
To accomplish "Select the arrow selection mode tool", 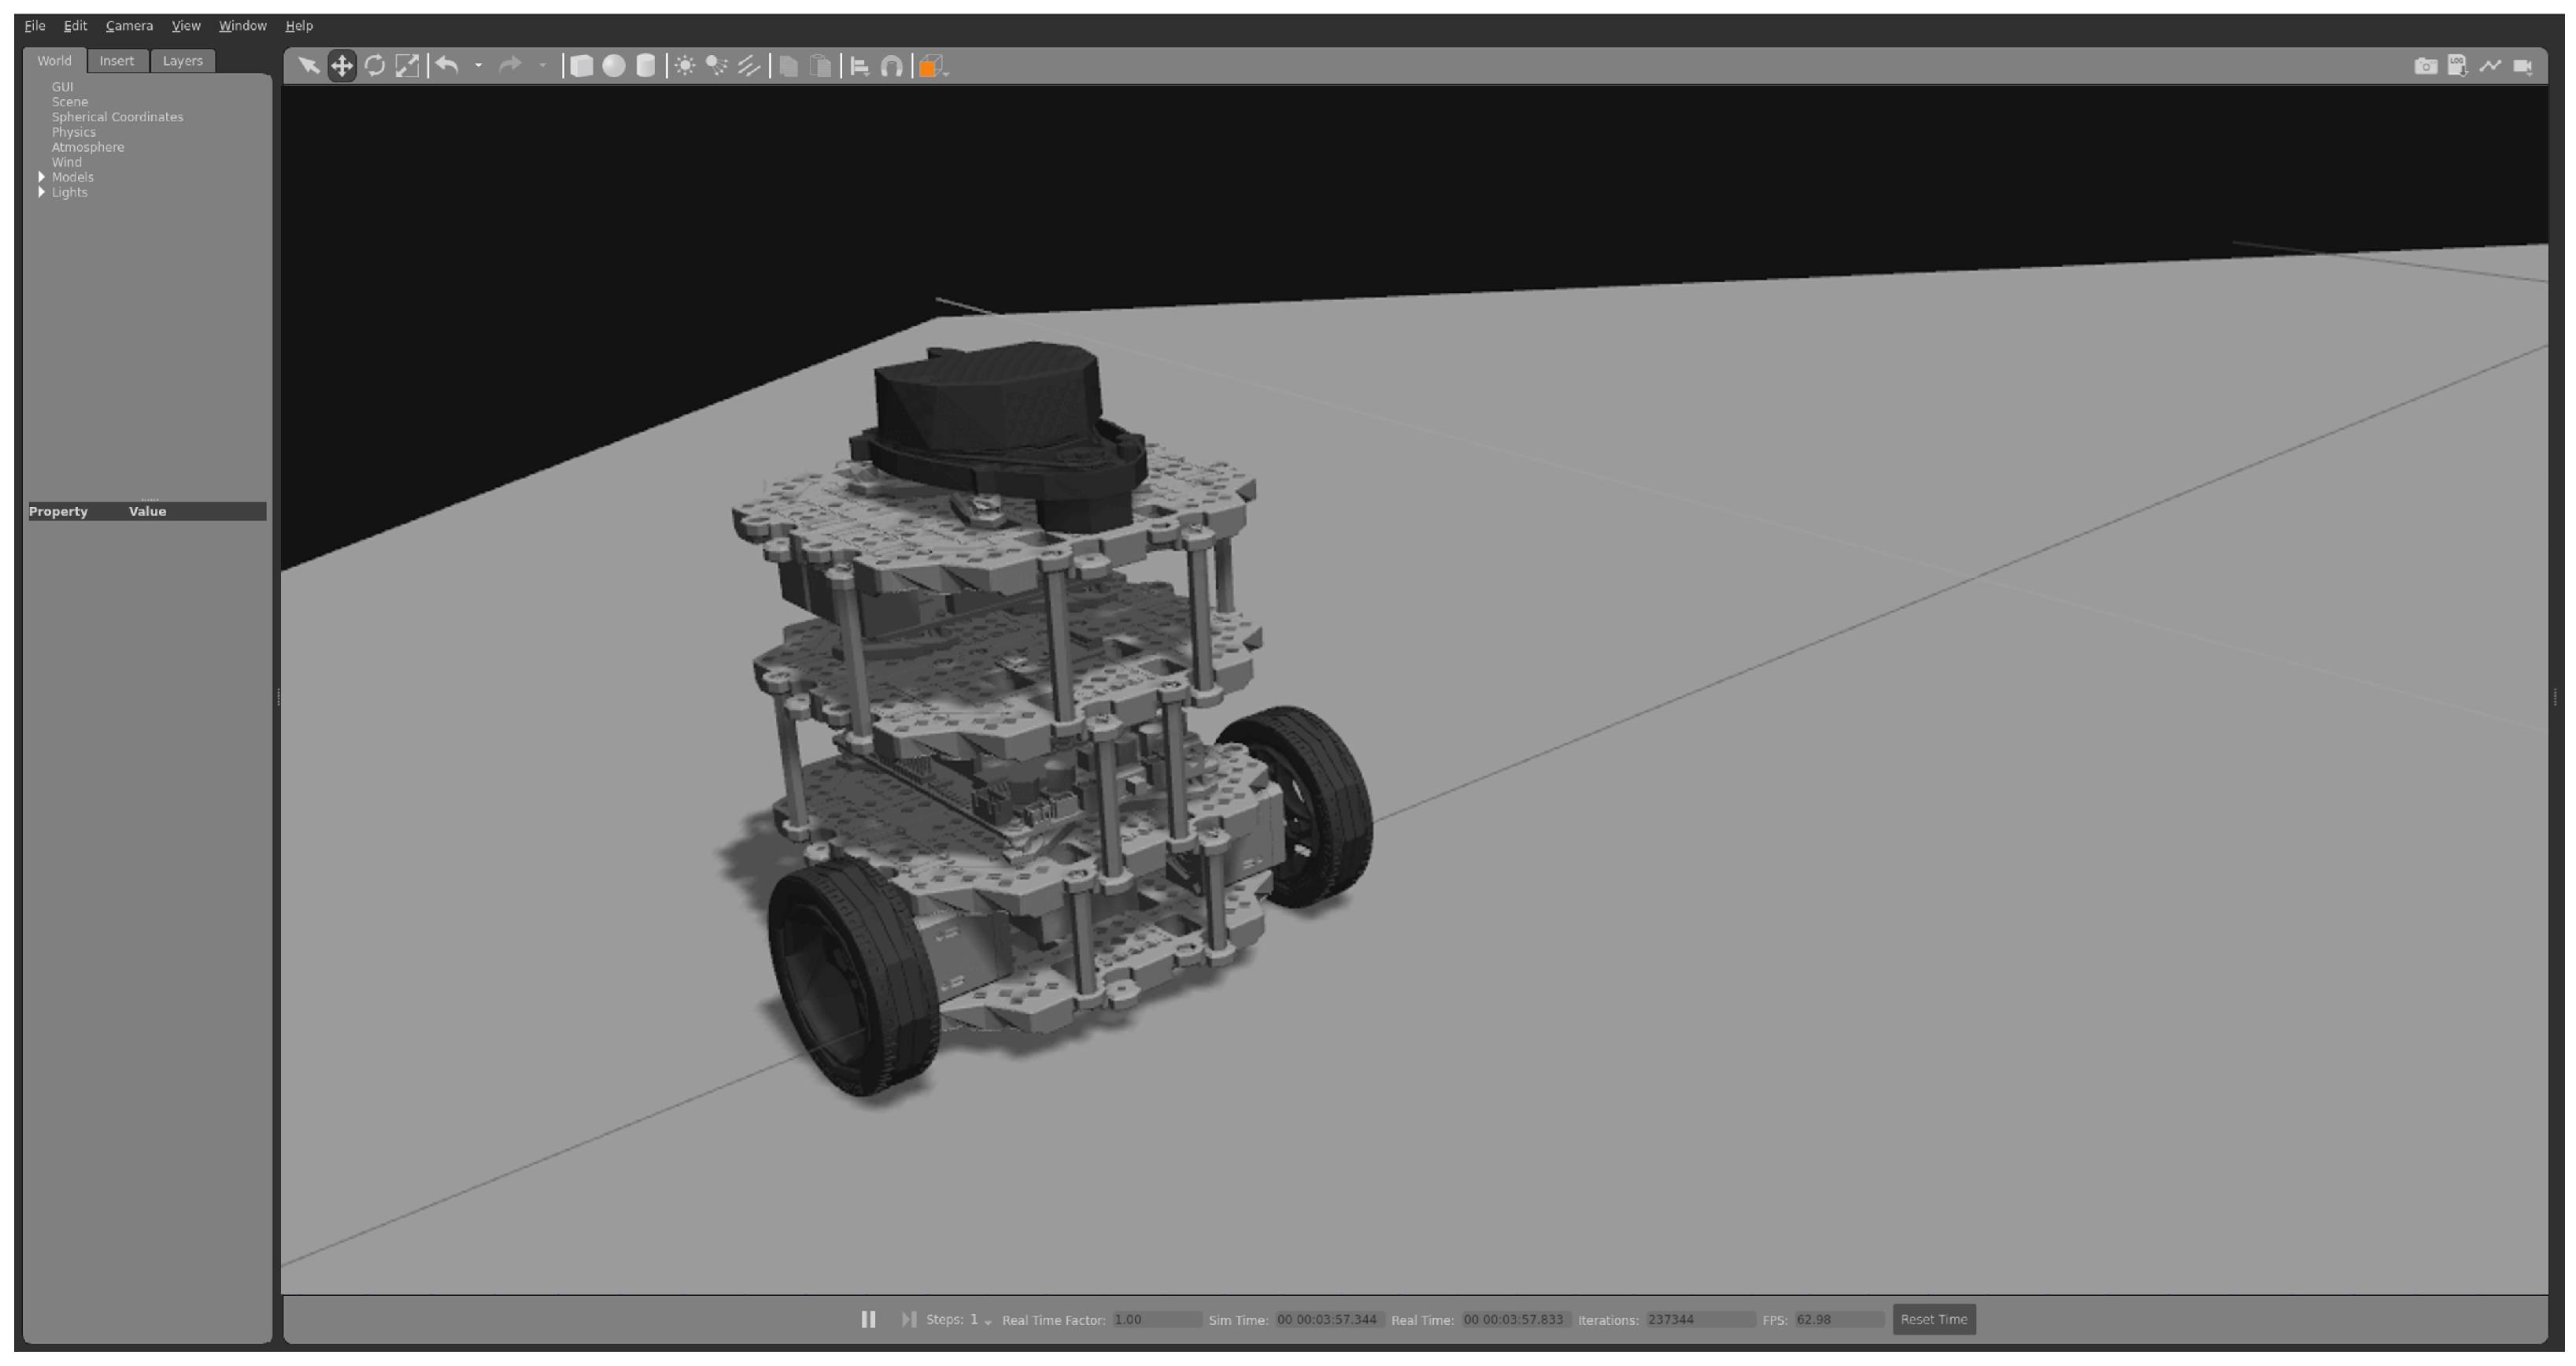I will pyautogui.click(x=308, y=66).
